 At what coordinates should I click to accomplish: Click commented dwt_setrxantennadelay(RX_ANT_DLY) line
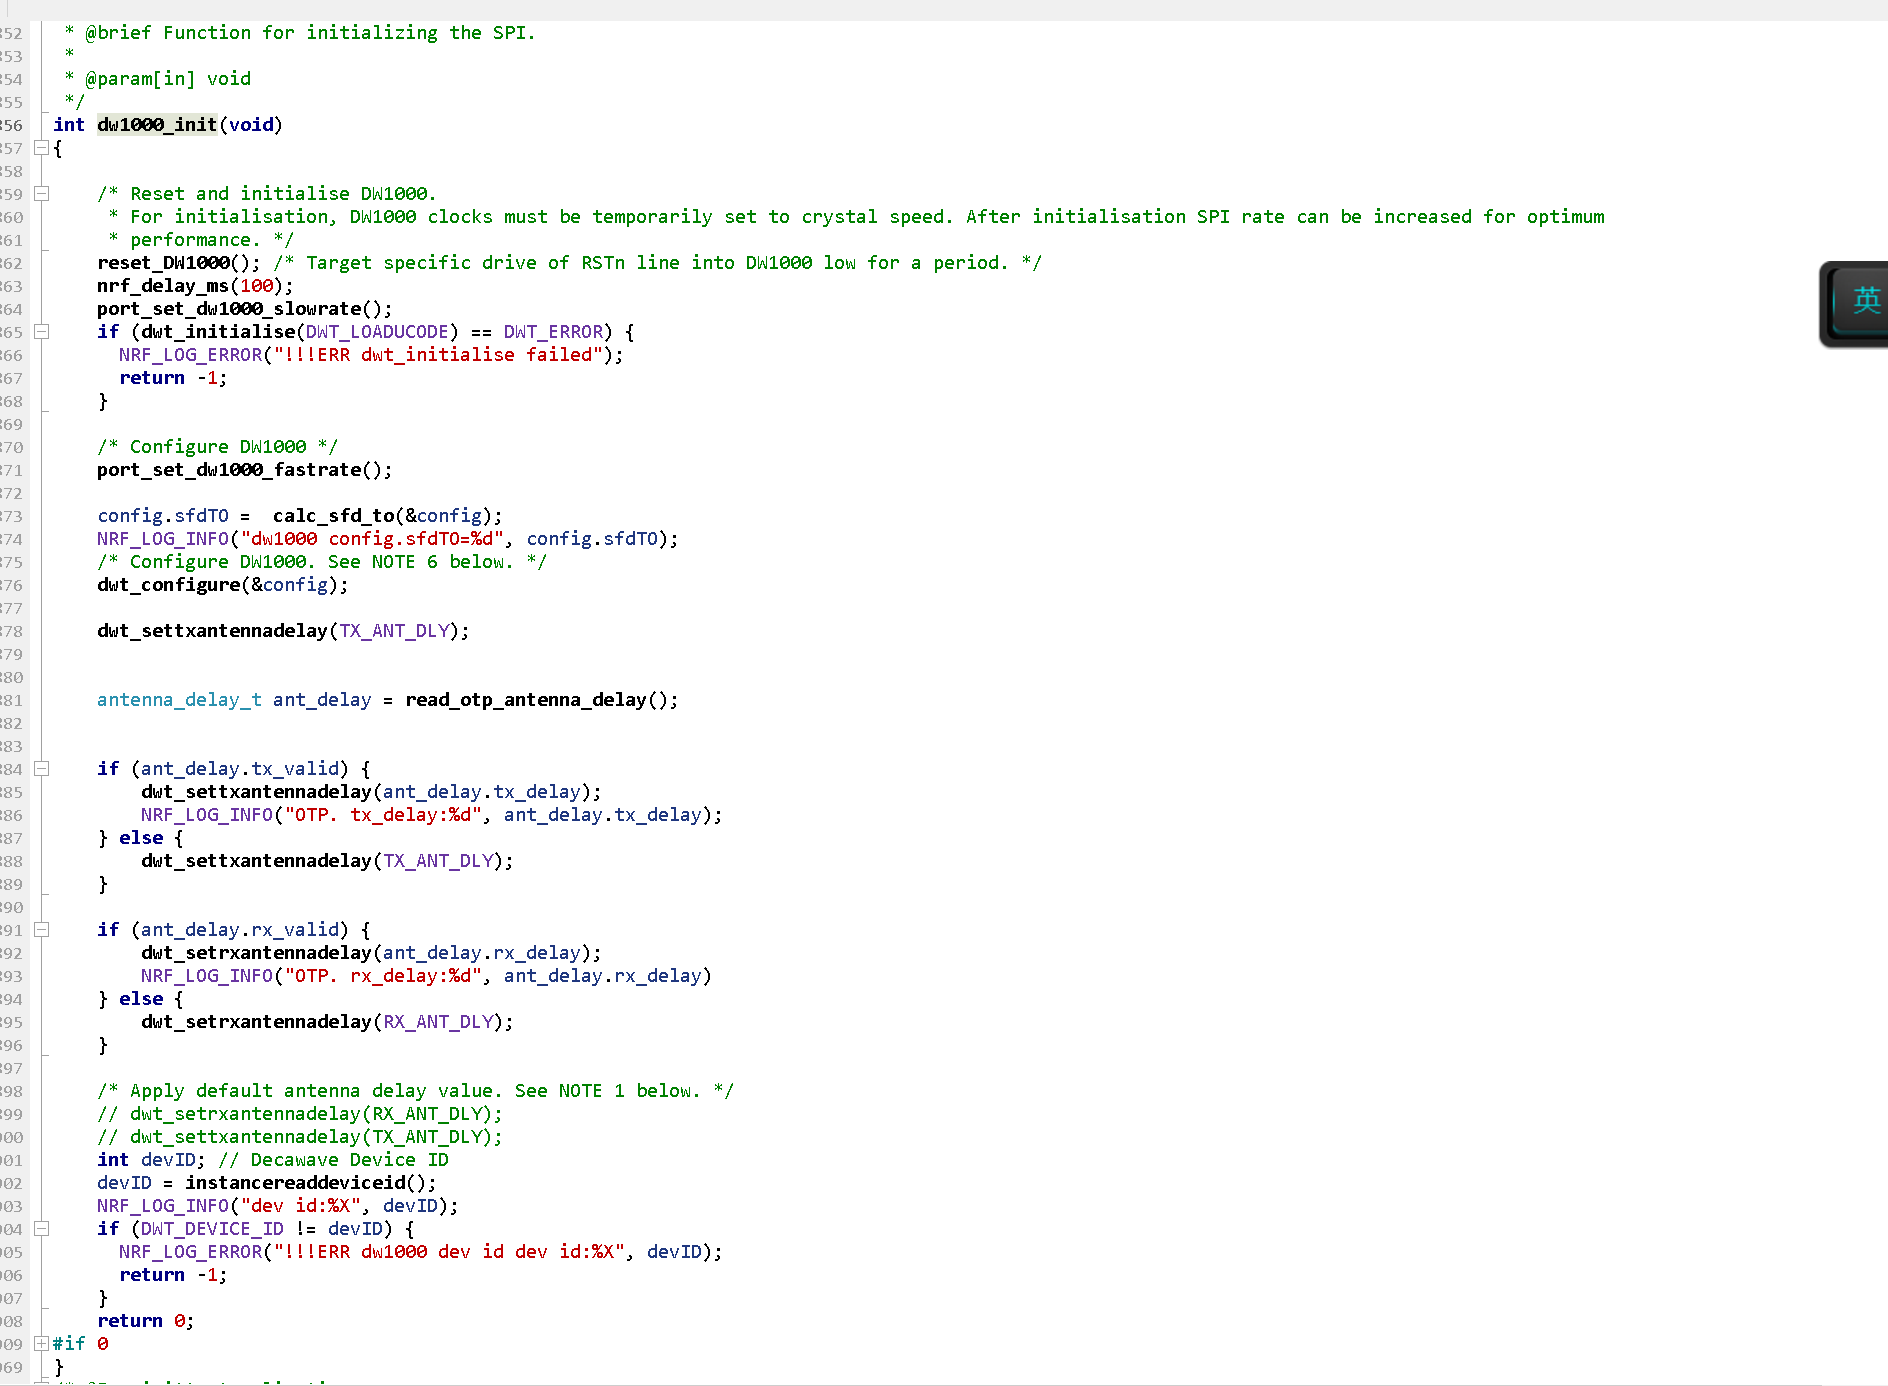(x=300, y=1114)
